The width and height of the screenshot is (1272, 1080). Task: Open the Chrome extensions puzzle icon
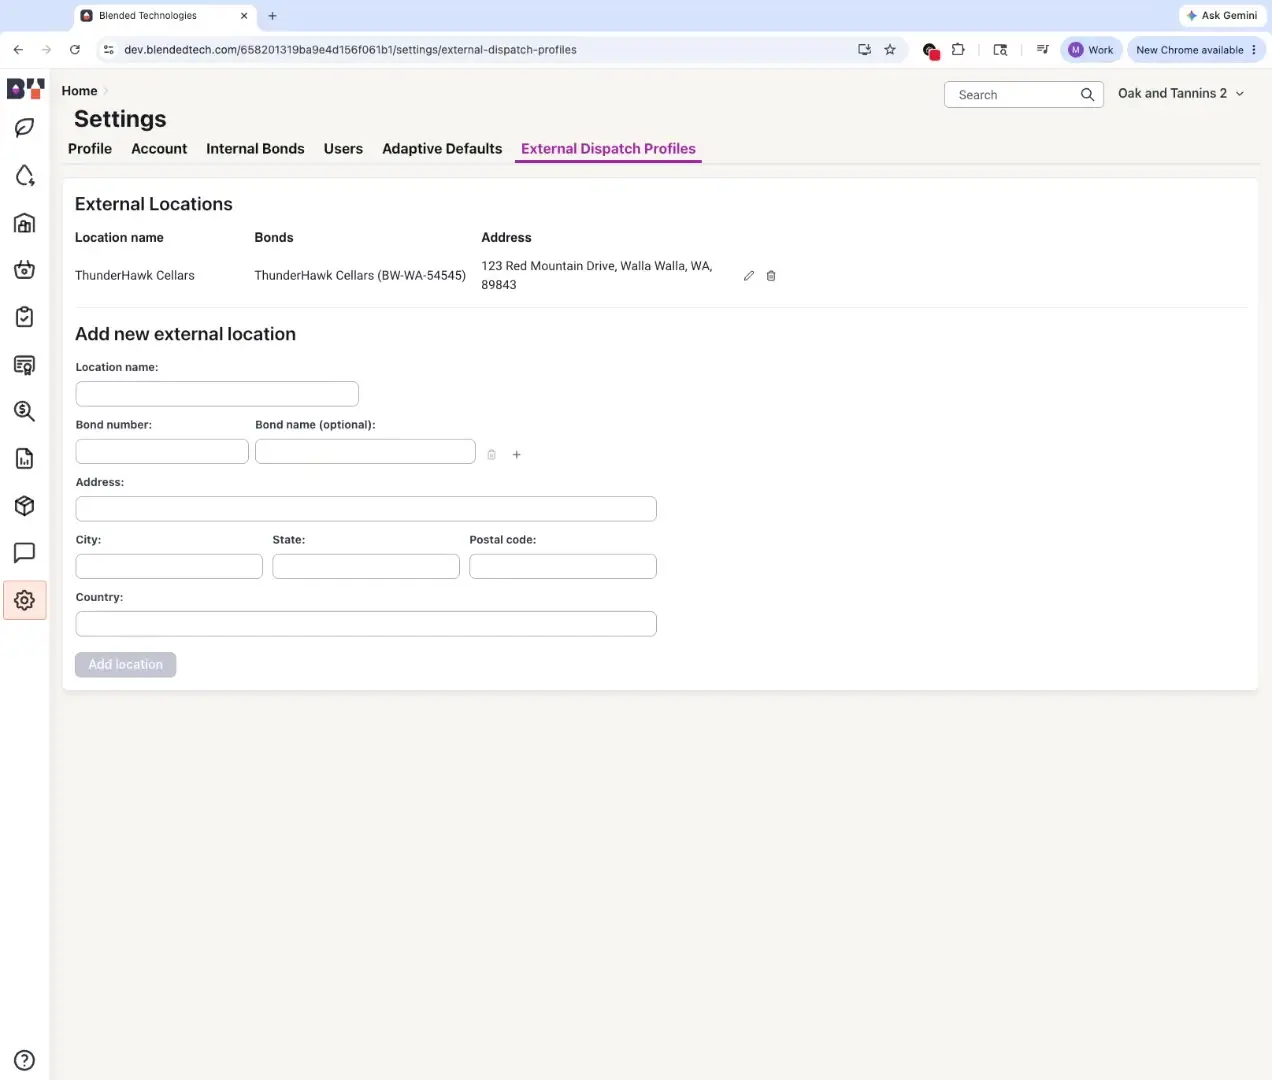tap(958, 49)
